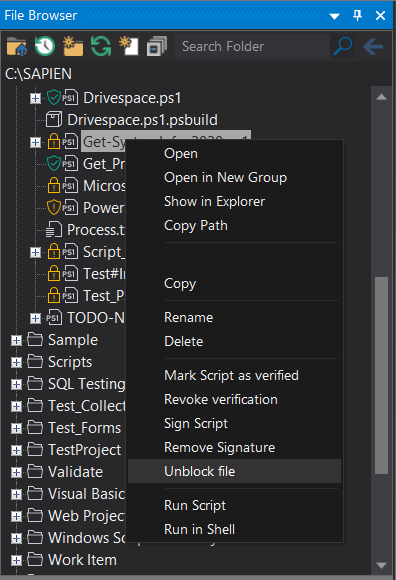
Task: Expand the Sample folder
Action: pyautogui.click(x=16, y=340)
